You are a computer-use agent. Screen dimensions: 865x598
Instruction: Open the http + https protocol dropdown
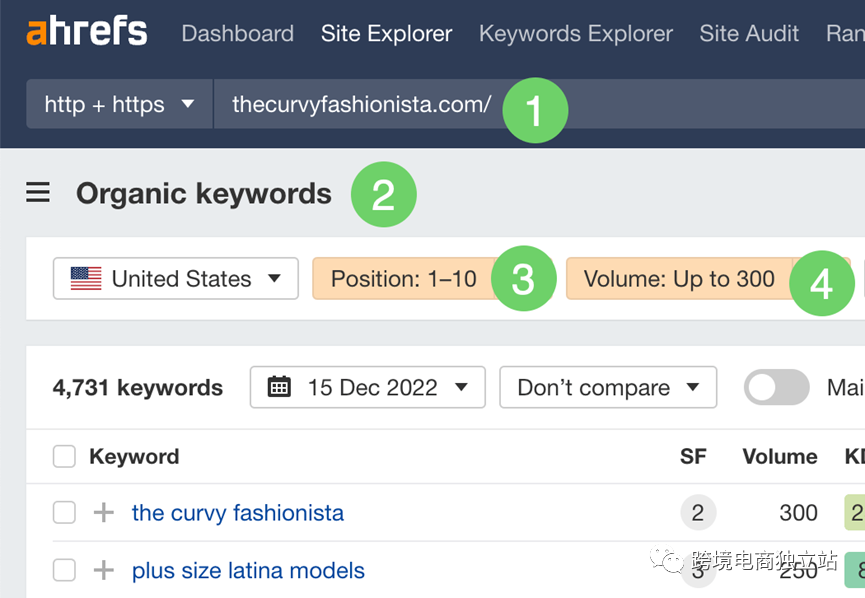(119, 104)
